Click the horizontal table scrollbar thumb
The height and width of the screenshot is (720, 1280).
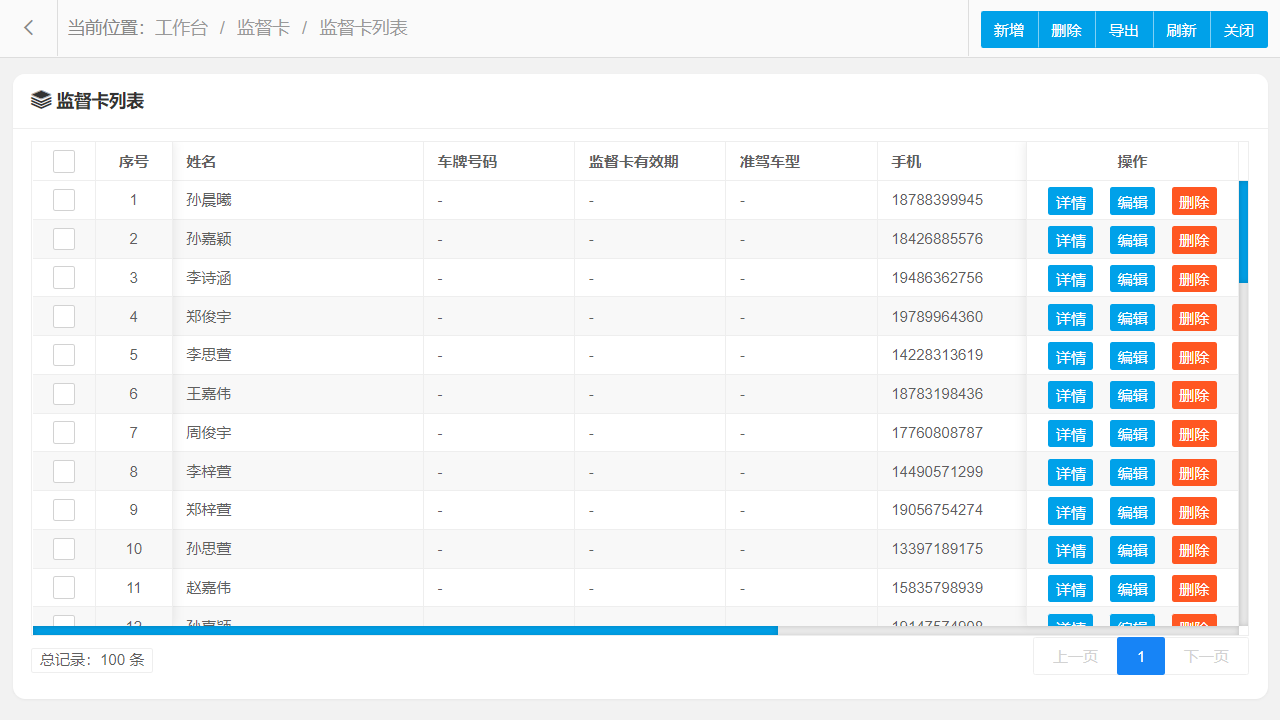click(x=405, y=630)
